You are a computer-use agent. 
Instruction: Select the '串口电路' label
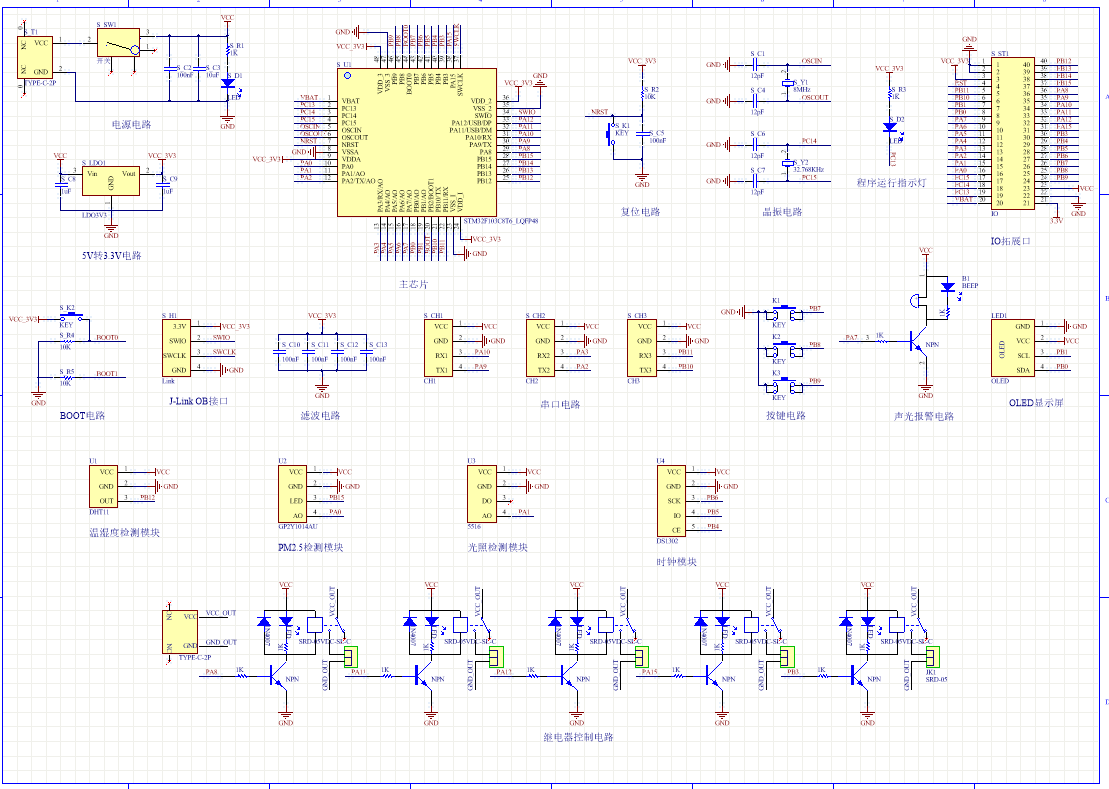tap(560, 404)
